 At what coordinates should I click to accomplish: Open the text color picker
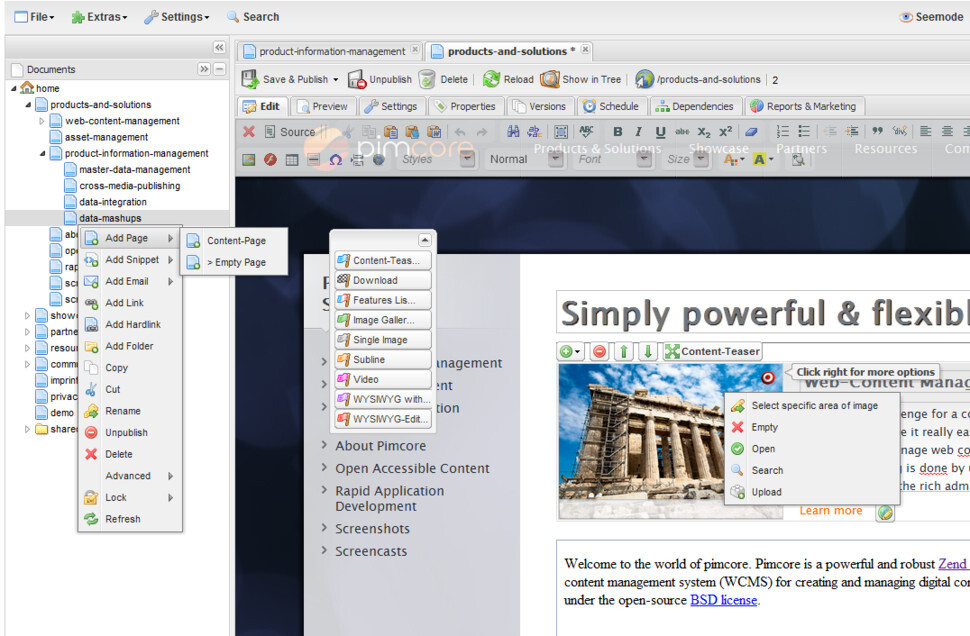click(x=733, y=159)
